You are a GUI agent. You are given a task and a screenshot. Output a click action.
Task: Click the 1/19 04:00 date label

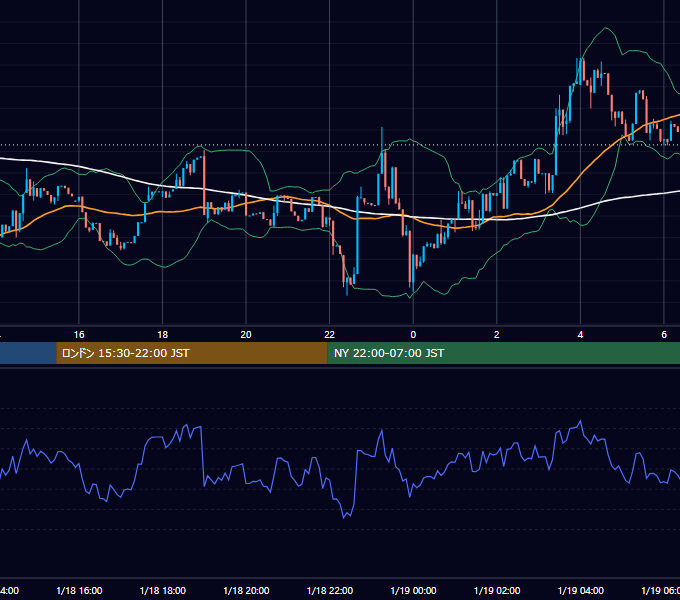(x=581, y=590)
